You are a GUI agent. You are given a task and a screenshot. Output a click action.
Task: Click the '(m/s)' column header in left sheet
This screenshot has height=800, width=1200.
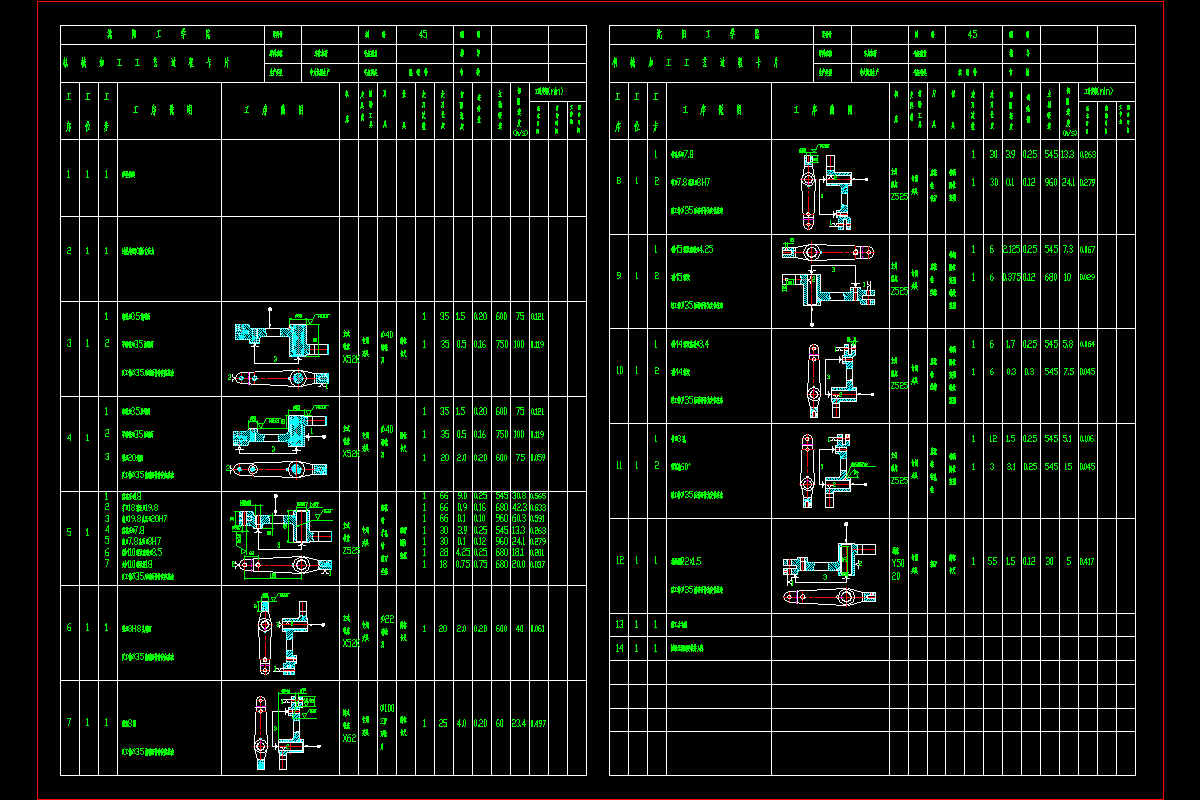(x=520, y=132)
